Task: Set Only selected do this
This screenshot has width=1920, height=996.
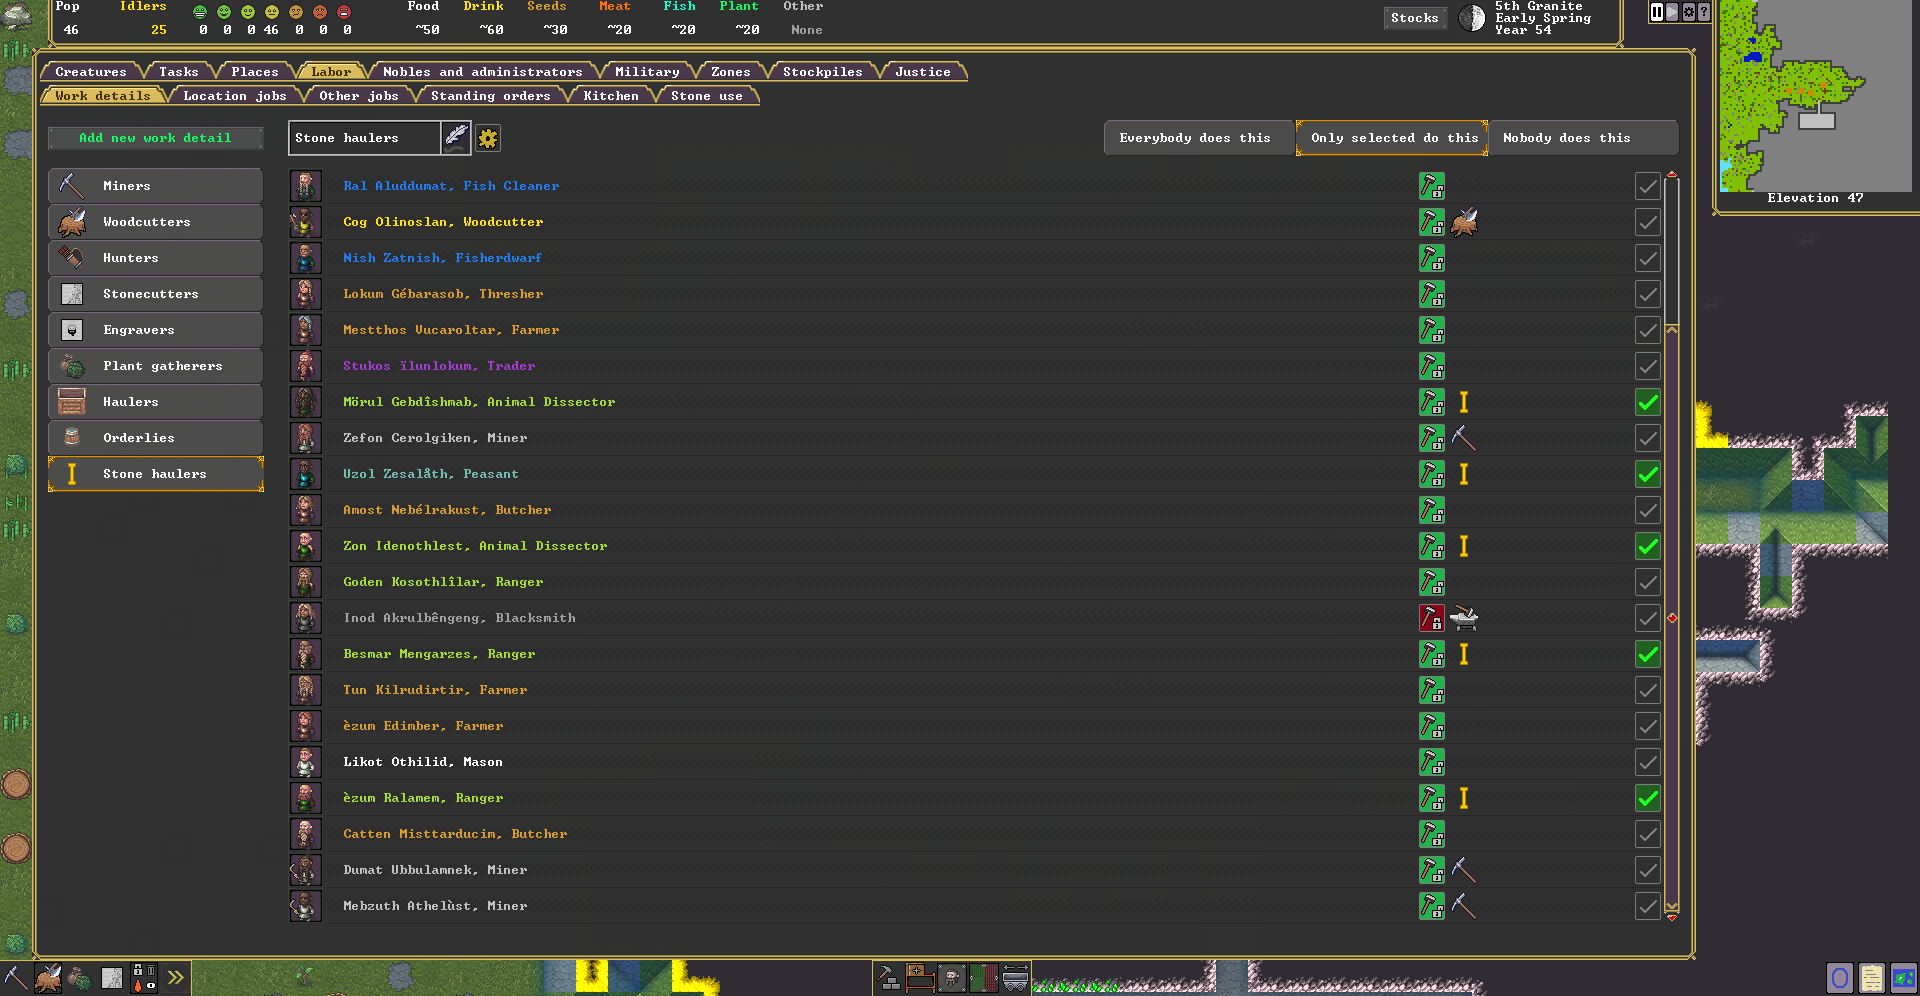Action: point(1392,138)
